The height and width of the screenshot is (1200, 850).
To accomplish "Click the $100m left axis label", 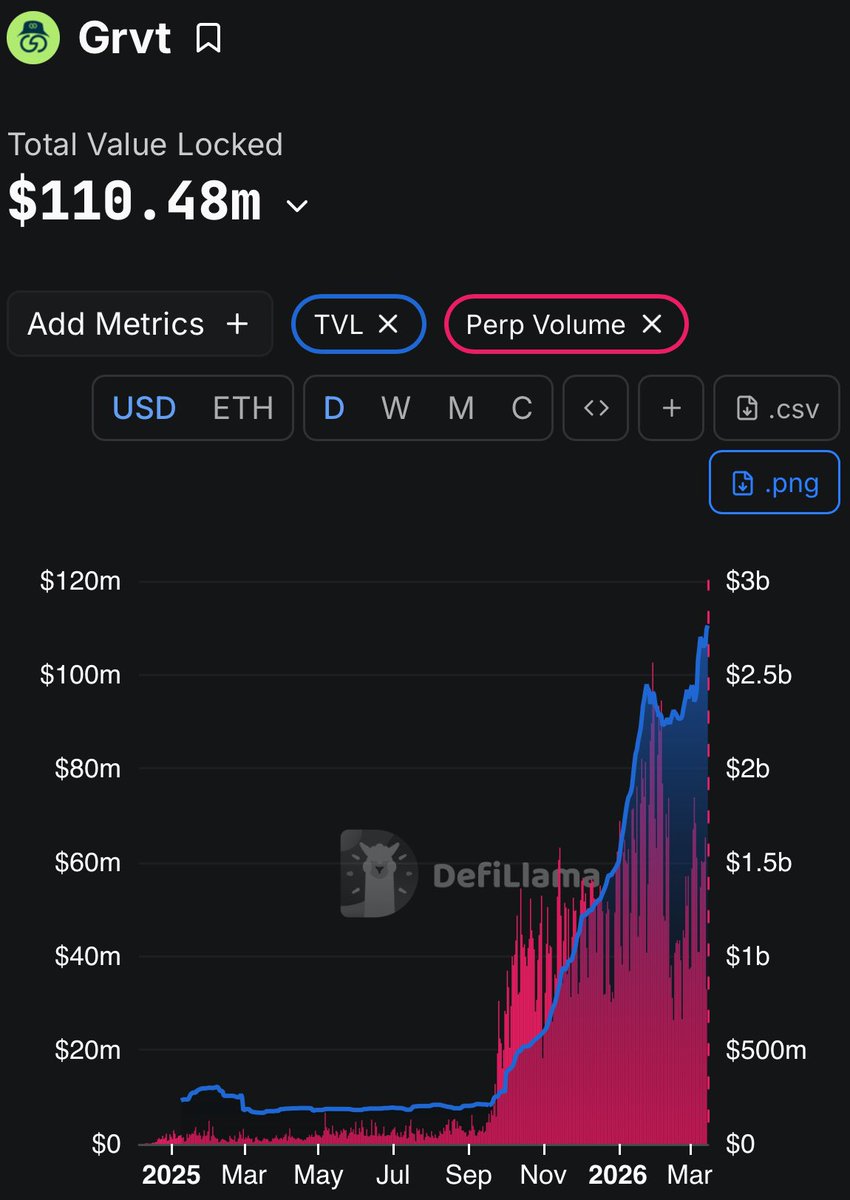I will pos(80,675).
